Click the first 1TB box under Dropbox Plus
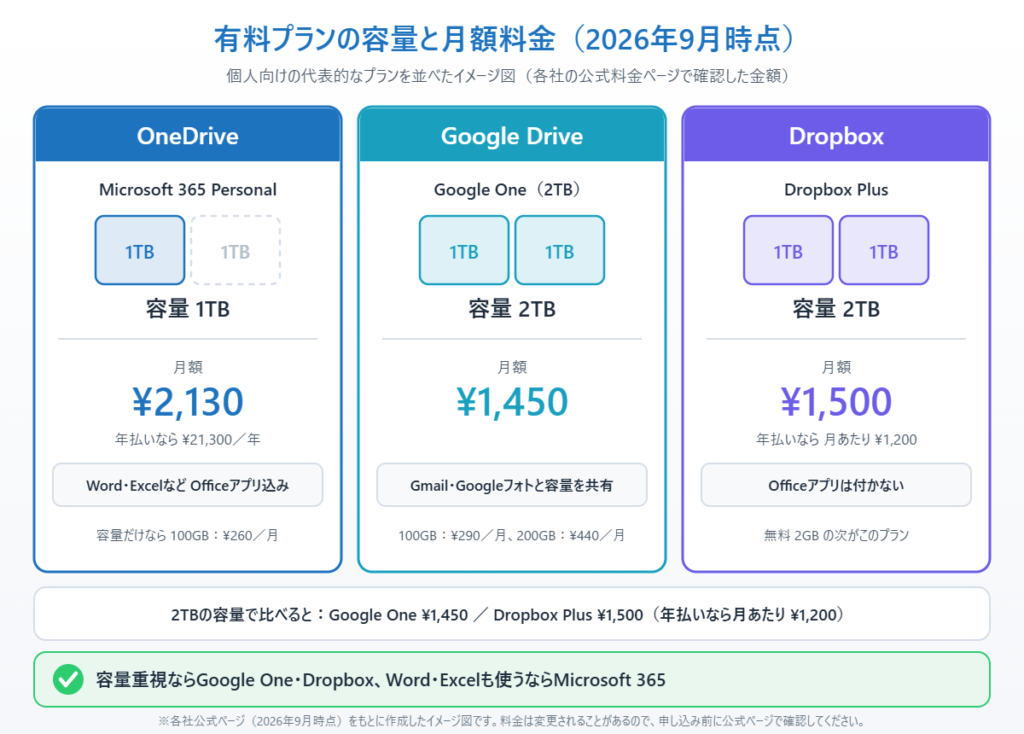The image size is (1024, 734). click(788, 251)
